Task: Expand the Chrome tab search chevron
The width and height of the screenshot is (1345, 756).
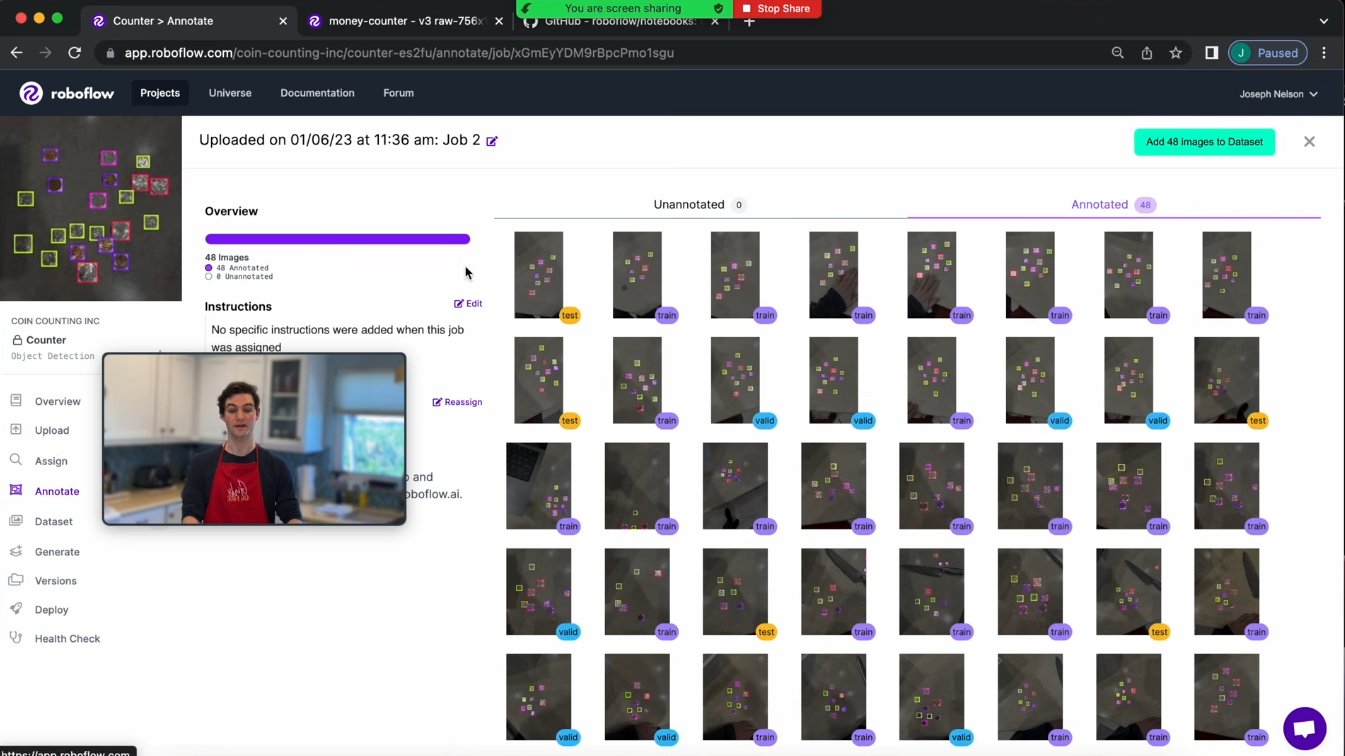Action: [1324, 21]
